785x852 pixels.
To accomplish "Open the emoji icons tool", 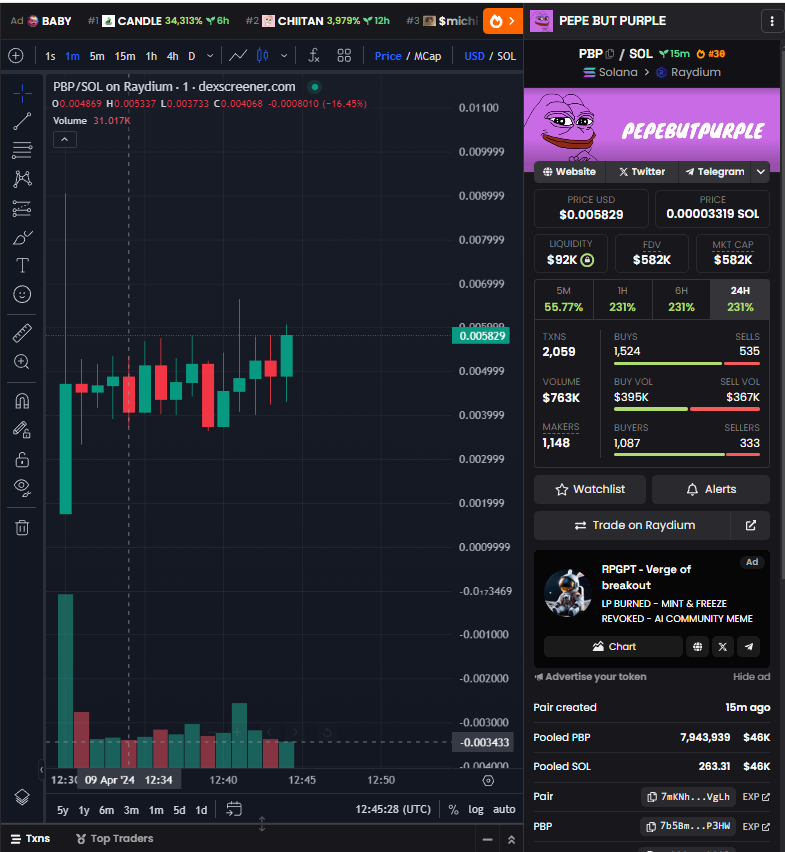I will (22, 295).
